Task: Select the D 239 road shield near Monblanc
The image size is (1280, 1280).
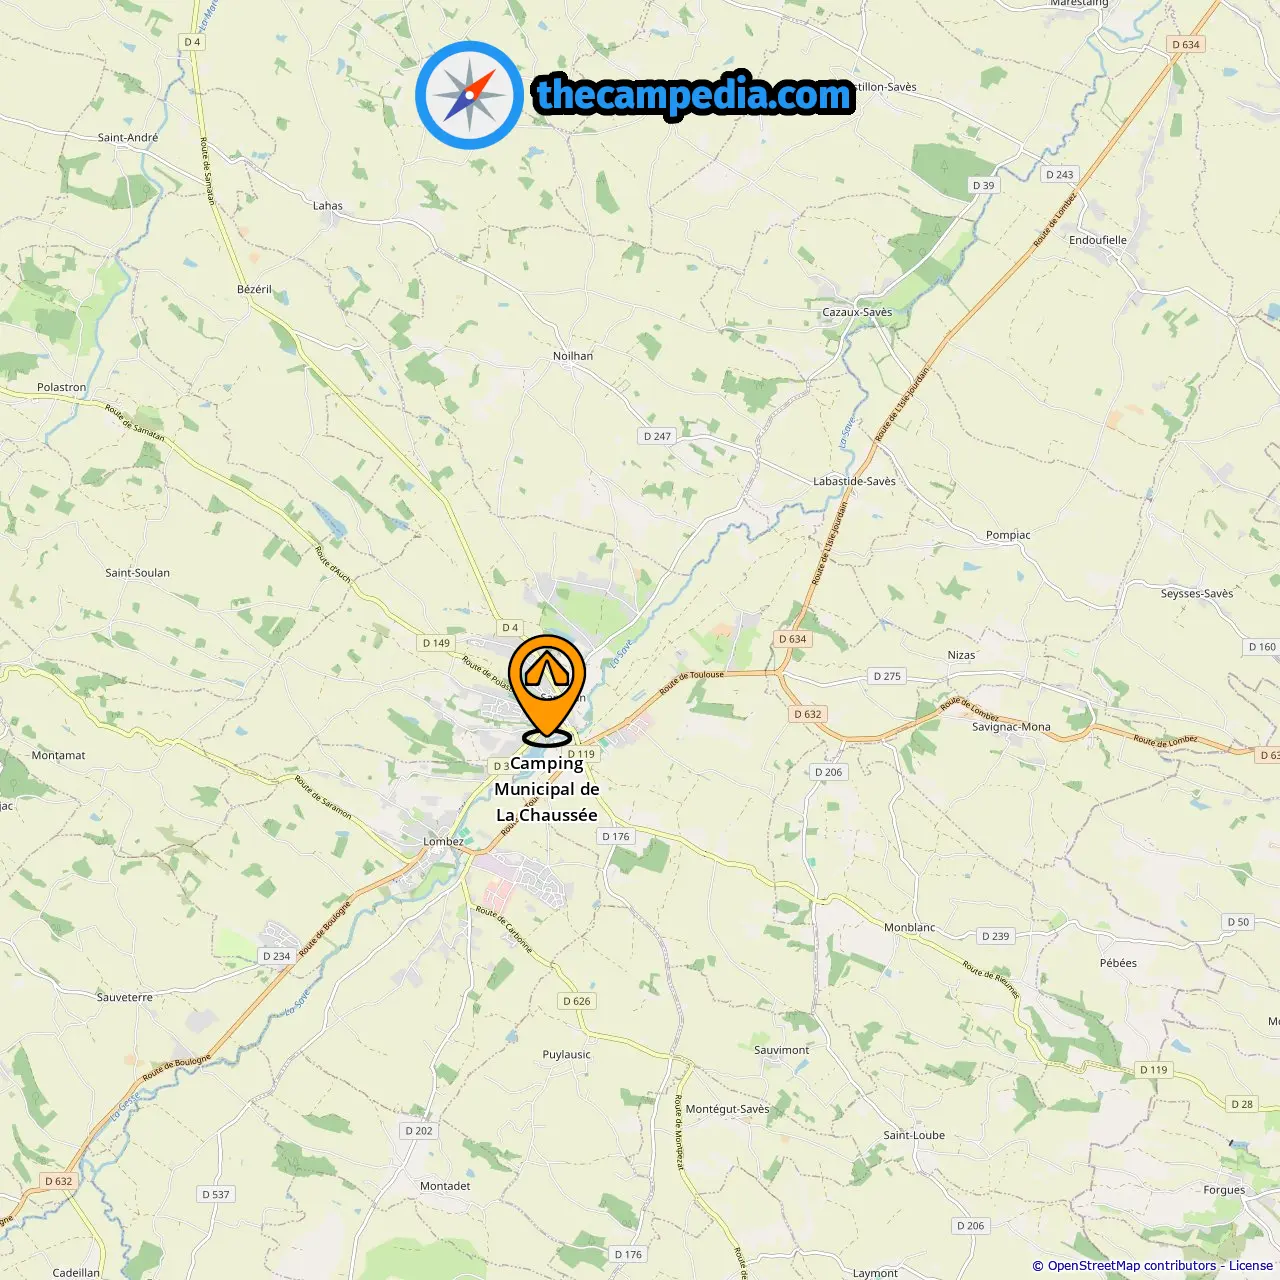Action: pyautogui.click(x=996, y=936)
